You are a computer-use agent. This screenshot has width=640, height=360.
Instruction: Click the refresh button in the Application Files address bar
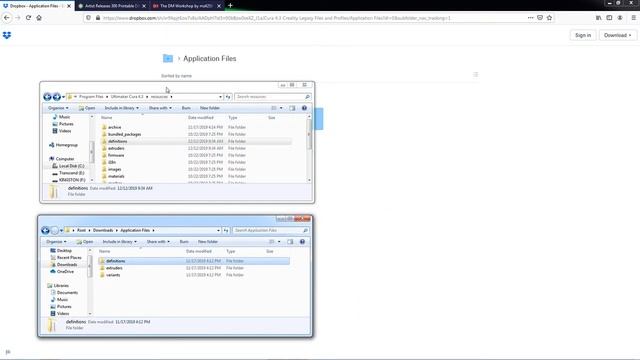[x=226, y=230]
